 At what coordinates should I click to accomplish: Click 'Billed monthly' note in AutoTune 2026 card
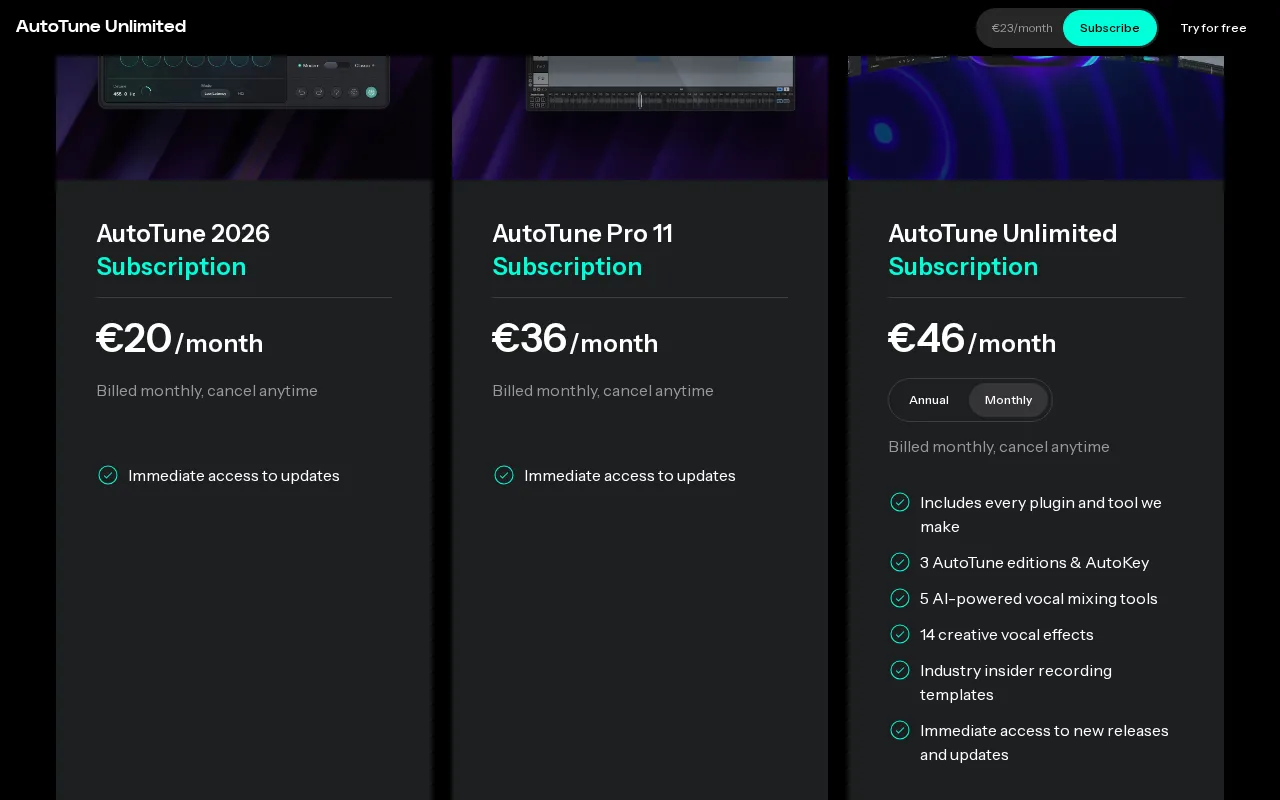coord(207,391)
